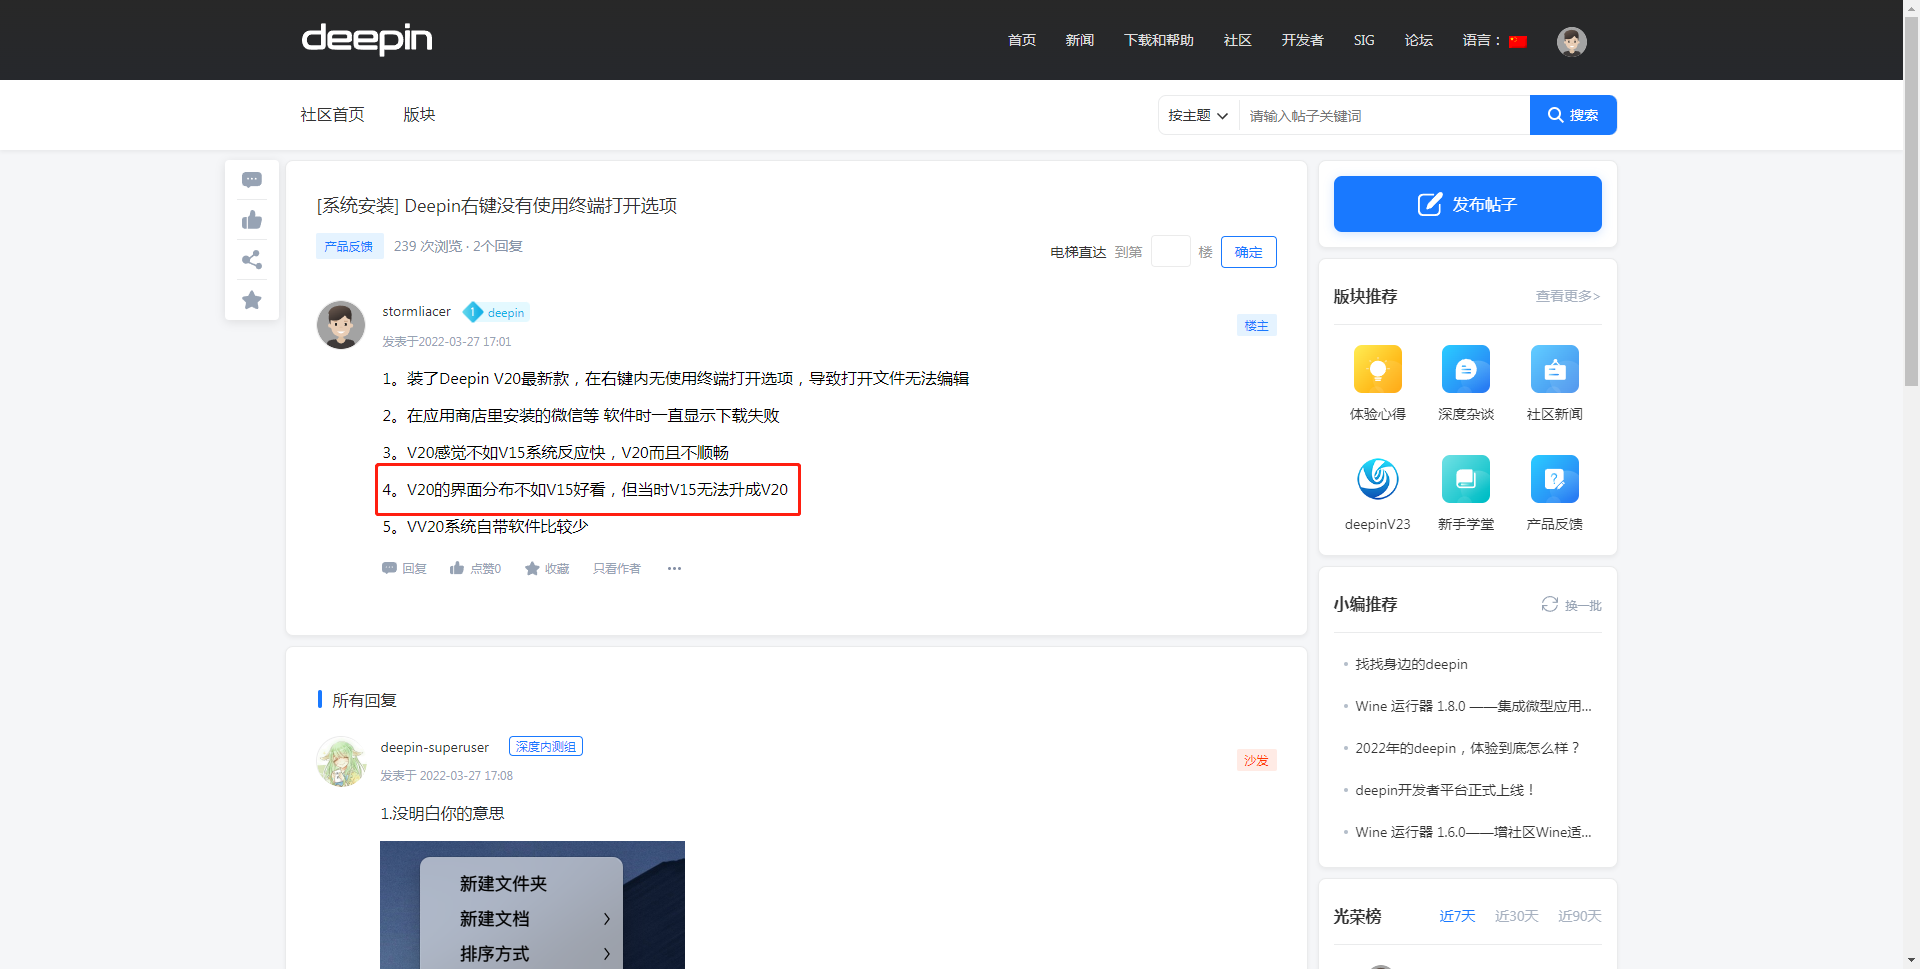This screenshot has height=969, width=1920.
Task: Click the 产品反馈 tag under post title
Action: coord(349,246)
